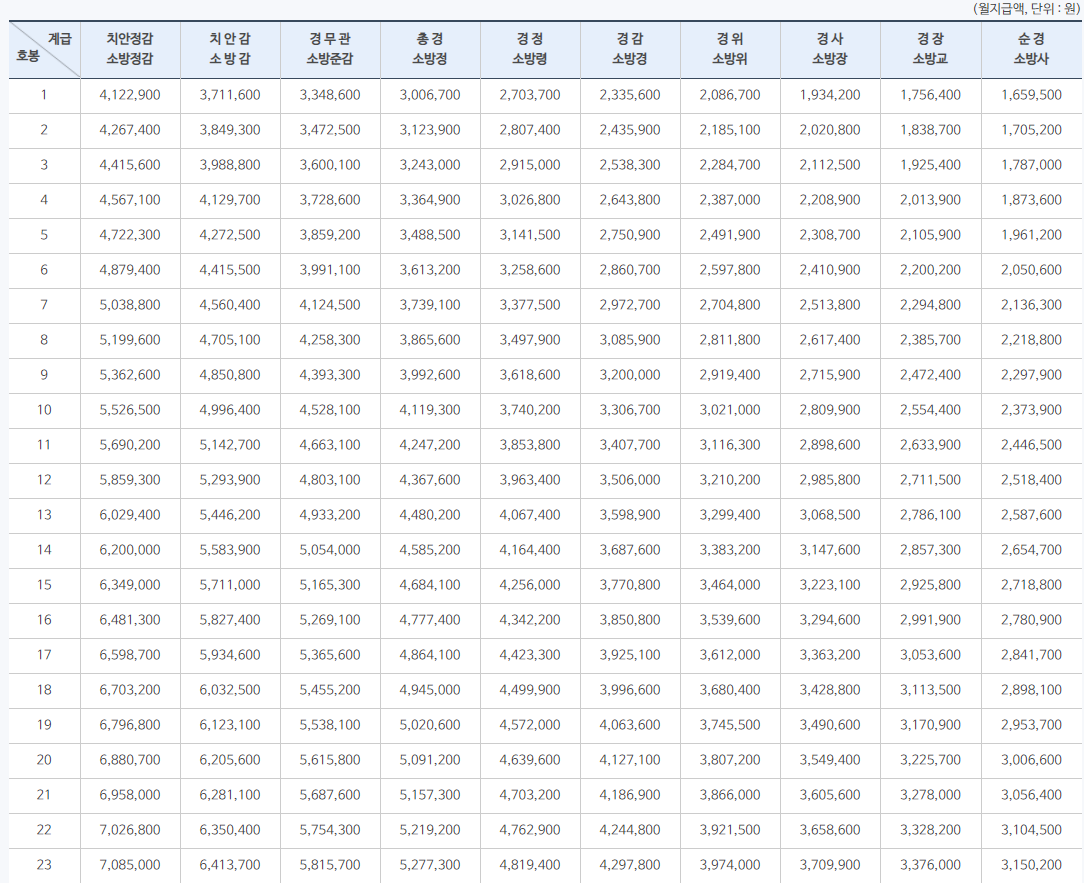
Task: Select the 치안정감 소방정감 column header
Action: 130,49
